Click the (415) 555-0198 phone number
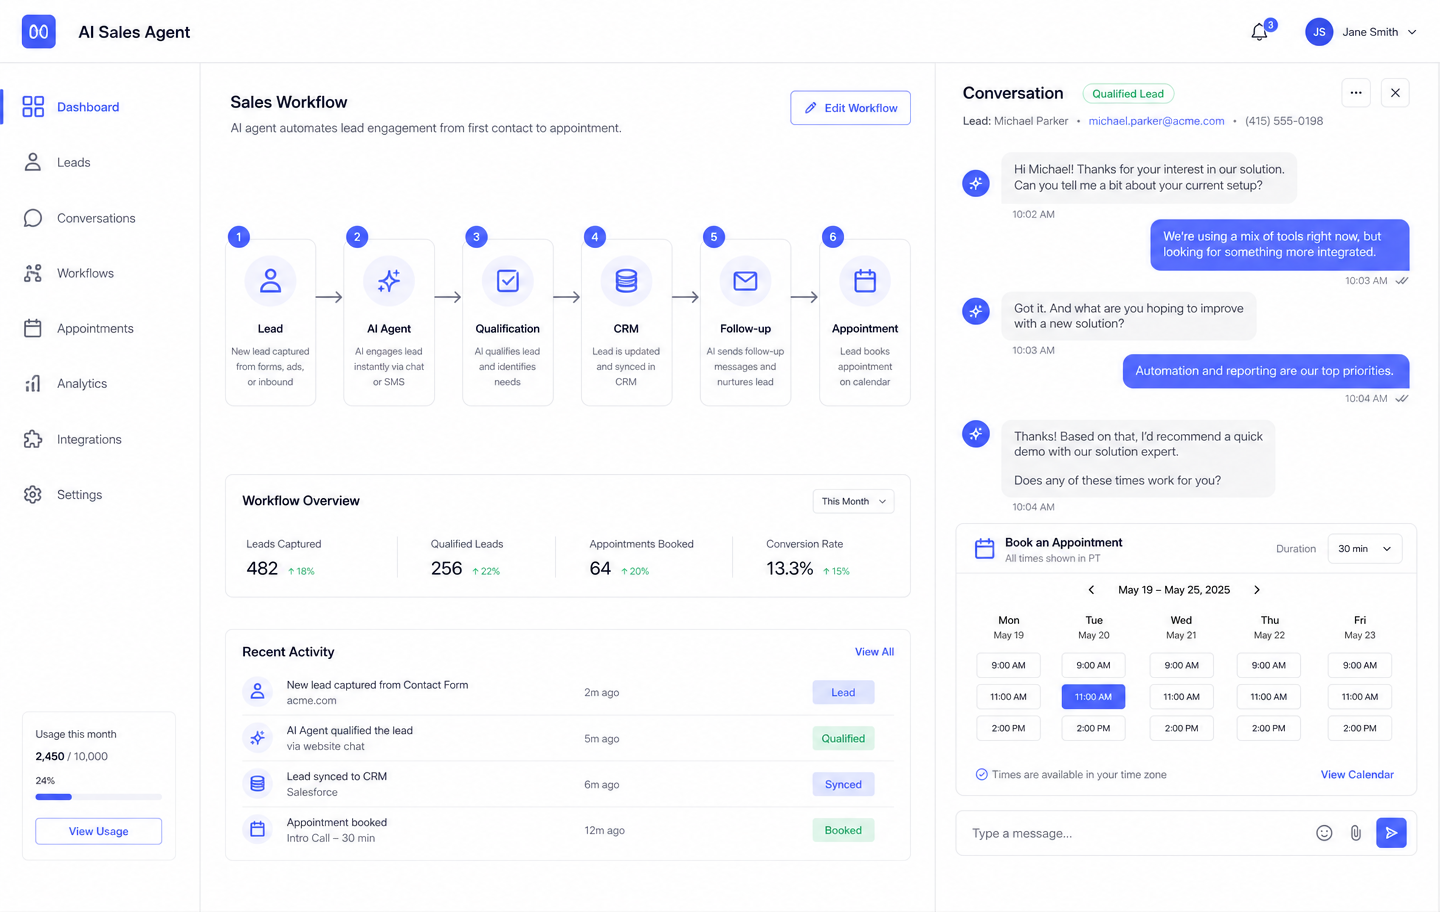1440x912 pixels. [x=1284, y=121]
